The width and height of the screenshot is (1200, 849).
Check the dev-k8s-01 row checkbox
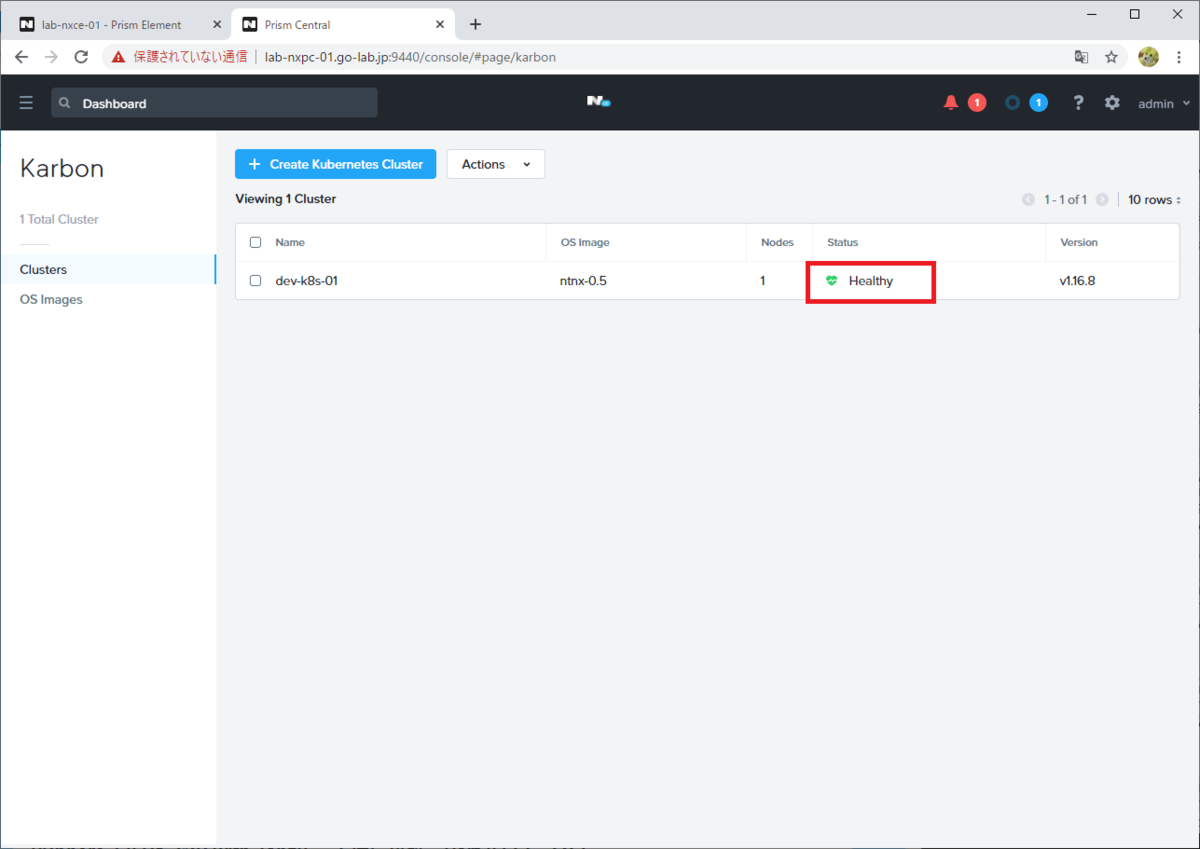(255, 281)
